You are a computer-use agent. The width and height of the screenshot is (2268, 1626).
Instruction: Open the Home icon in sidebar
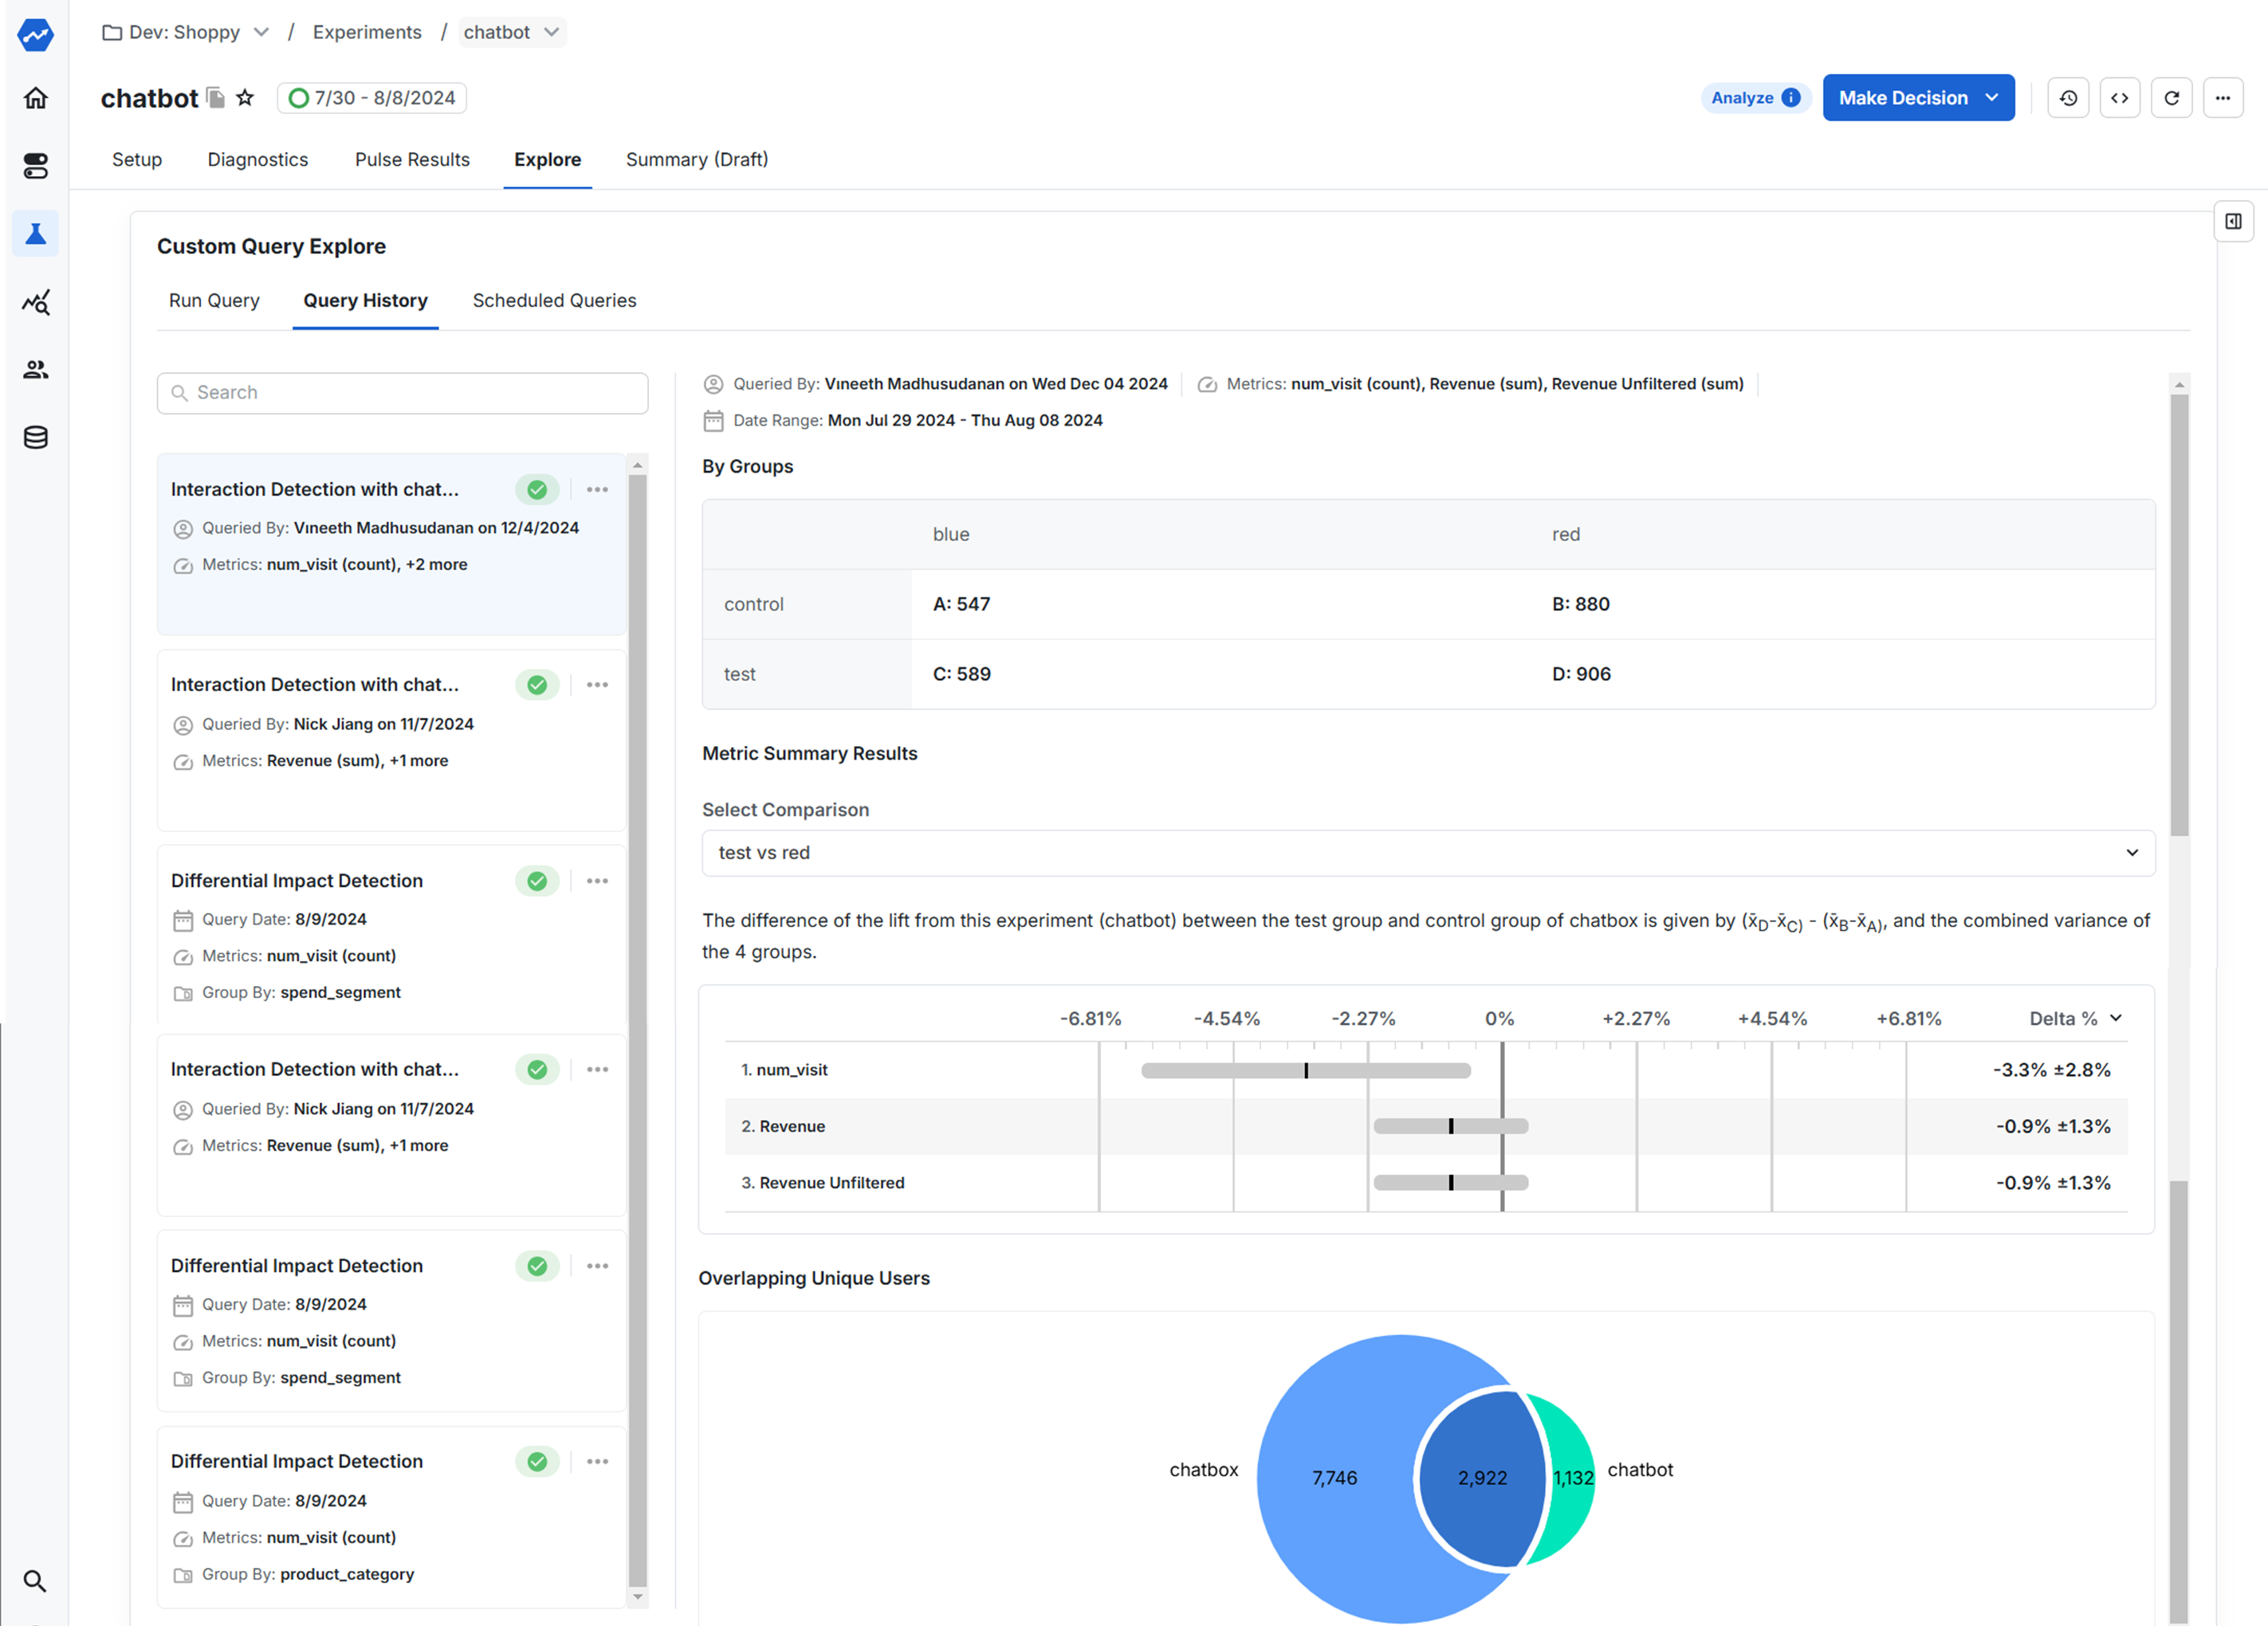click(x=35, y=98)
